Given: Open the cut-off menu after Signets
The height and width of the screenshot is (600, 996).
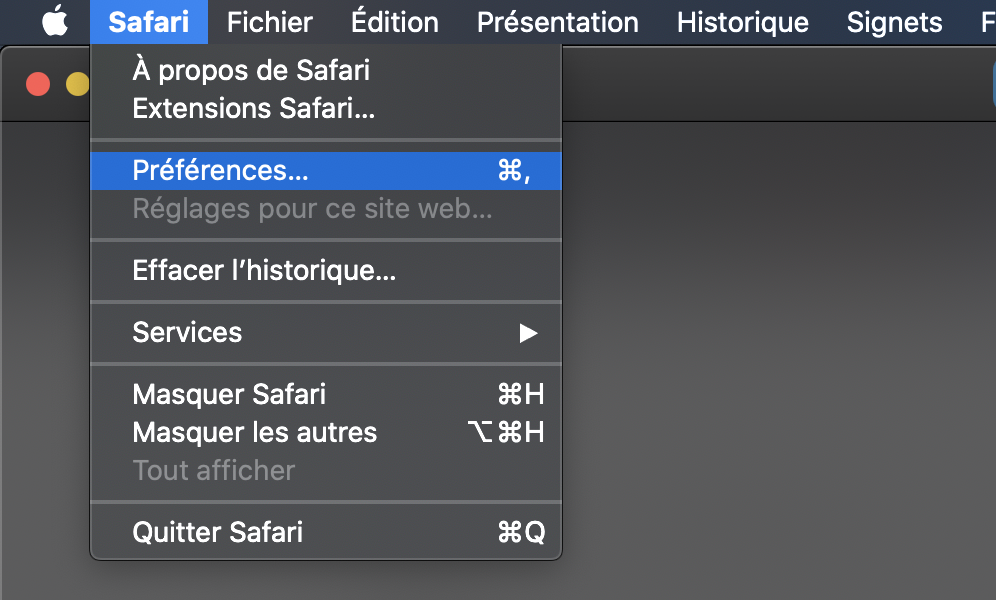Looking at the screenshot, I should click(988, 22).
